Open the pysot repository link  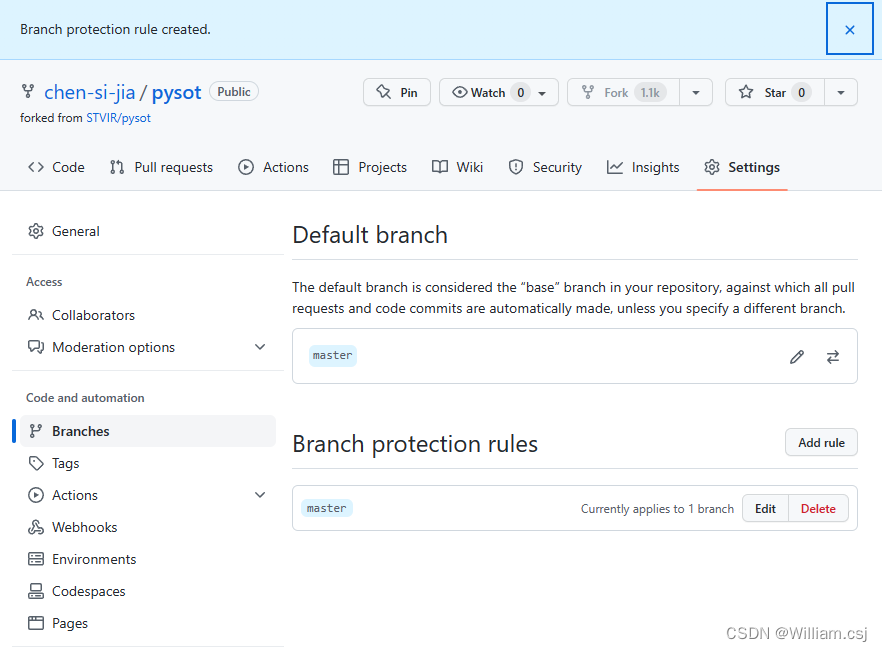coord(176,92)
